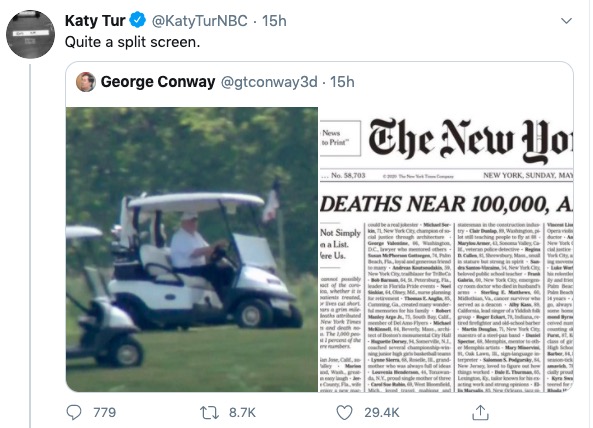Click the @gtconway3d handle
The image size is (593, 428).
pyautogui.click(x=269, y=82)
